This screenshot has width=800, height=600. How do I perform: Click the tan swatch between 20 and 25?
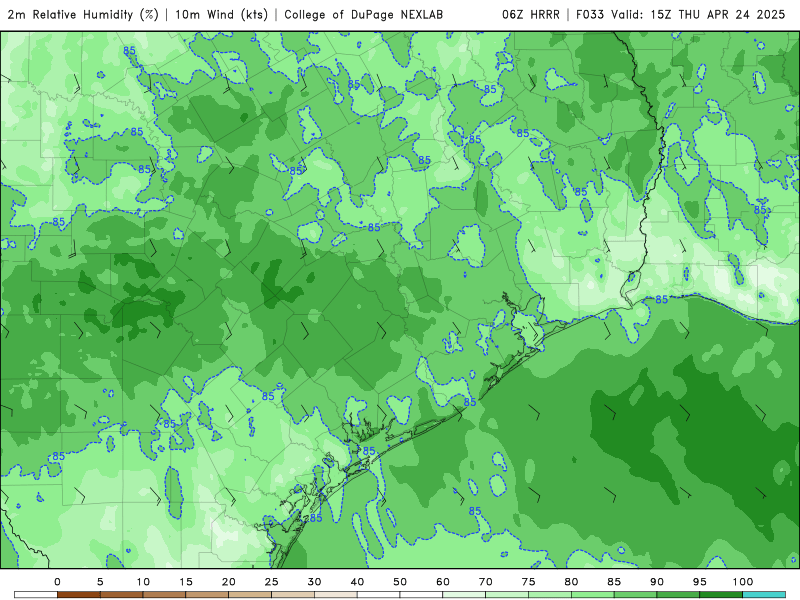click(250, 595)
